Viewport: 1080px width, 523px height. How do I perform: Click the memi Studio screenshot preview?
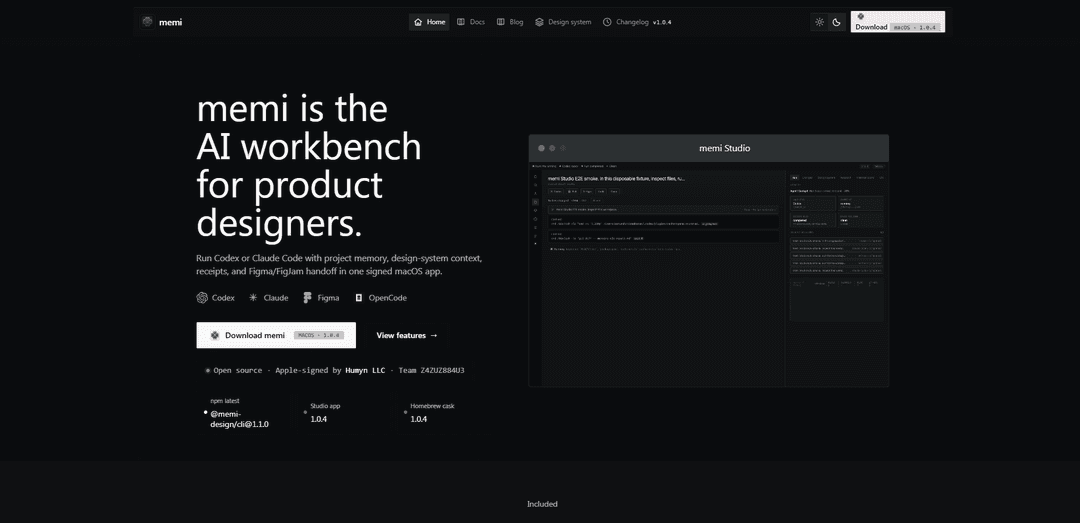click(x=709, y=260)
